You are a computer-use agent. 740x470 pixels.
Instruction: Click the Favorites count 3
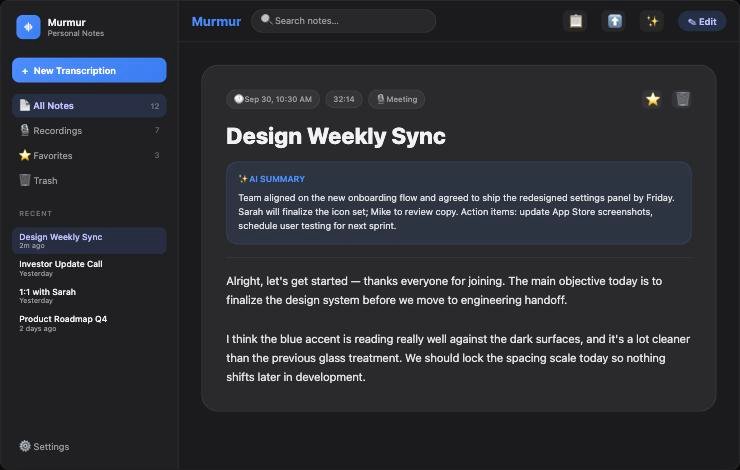click(x=157, y=155)
